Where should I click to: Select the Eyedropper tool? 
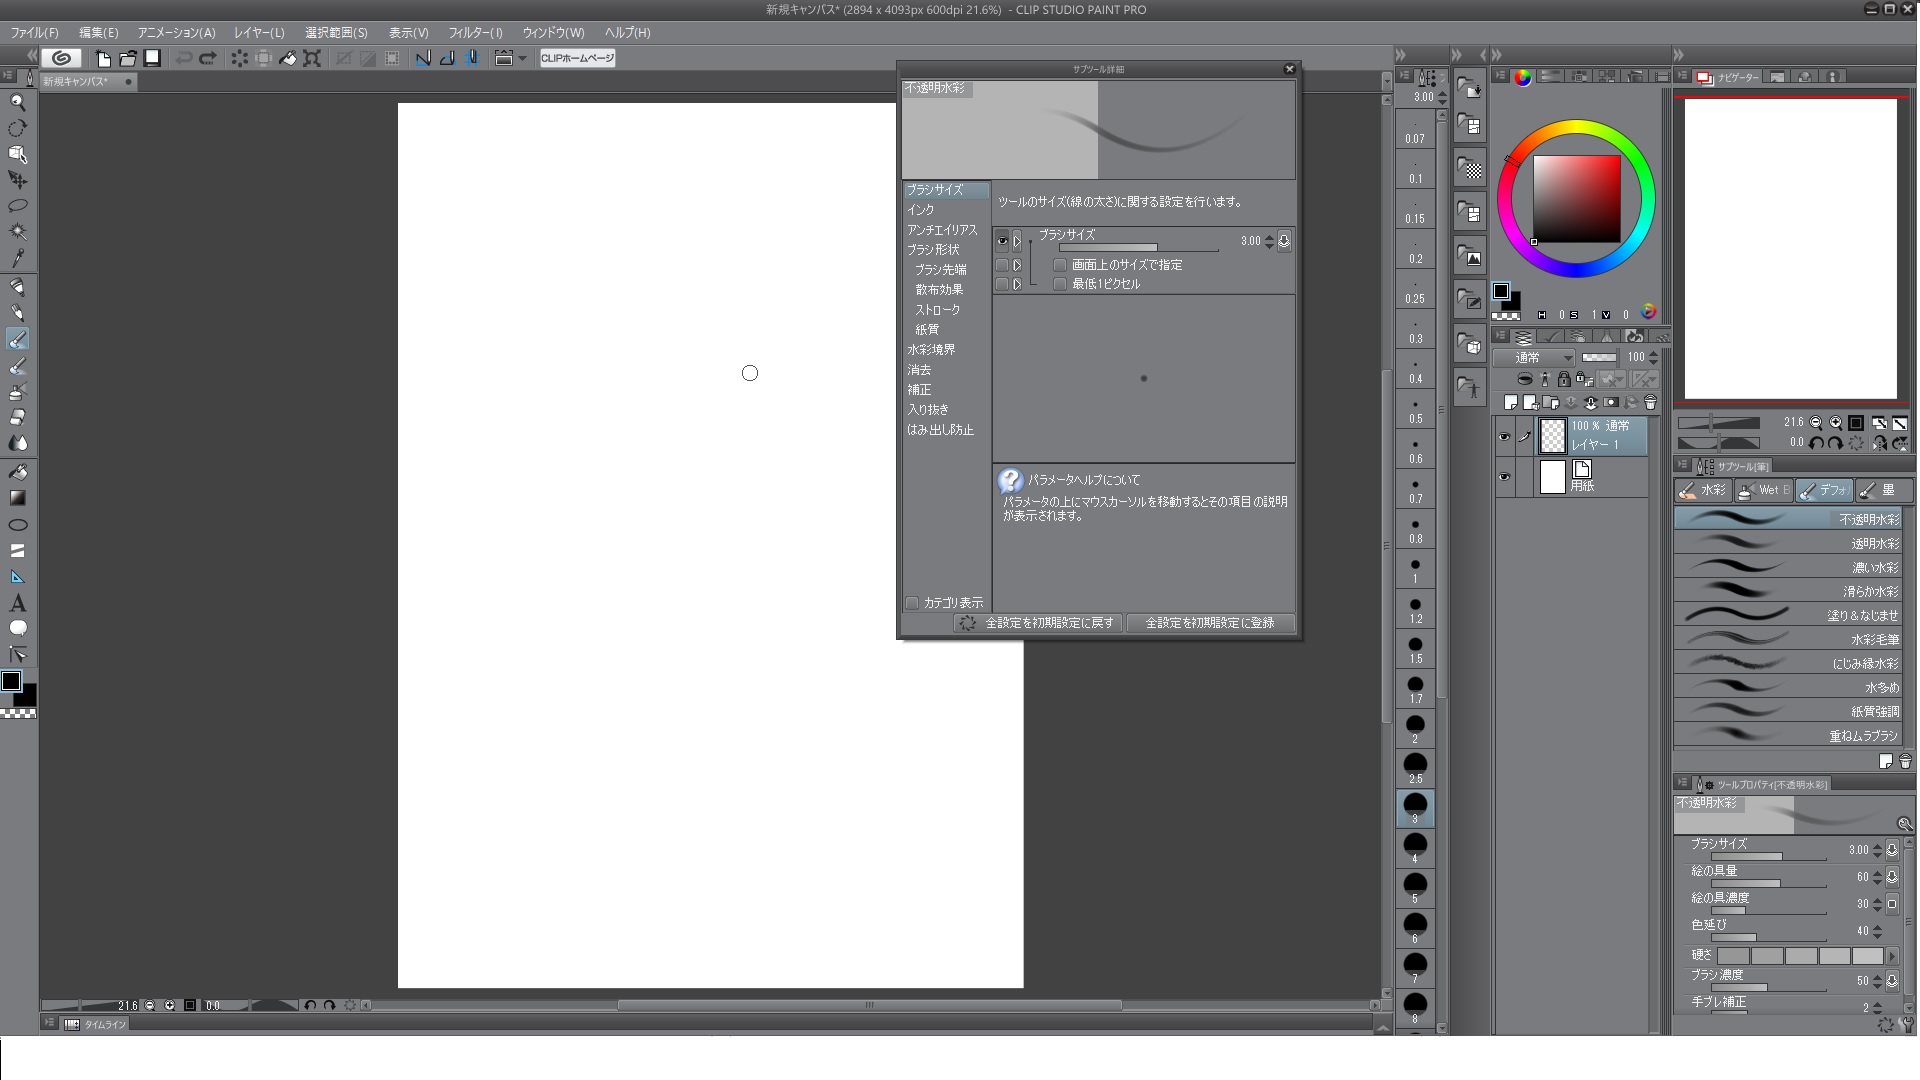(17, 258)
